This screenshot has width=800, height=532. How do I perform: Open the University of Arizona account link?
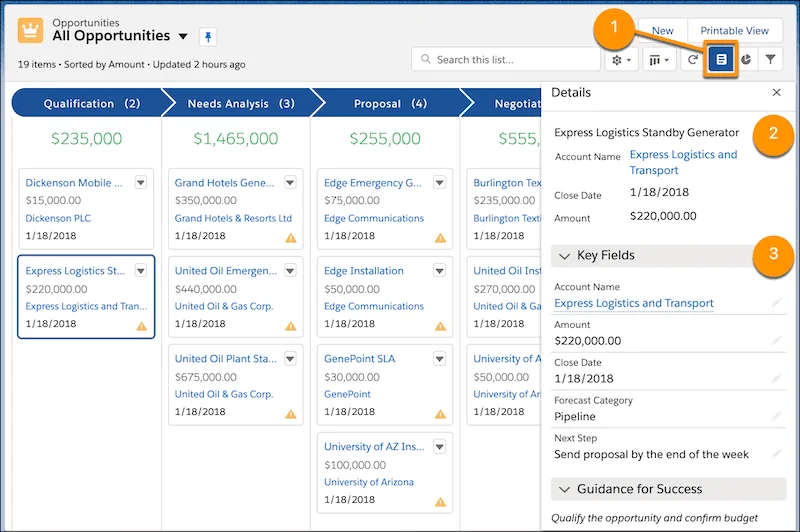click(368, 482)
